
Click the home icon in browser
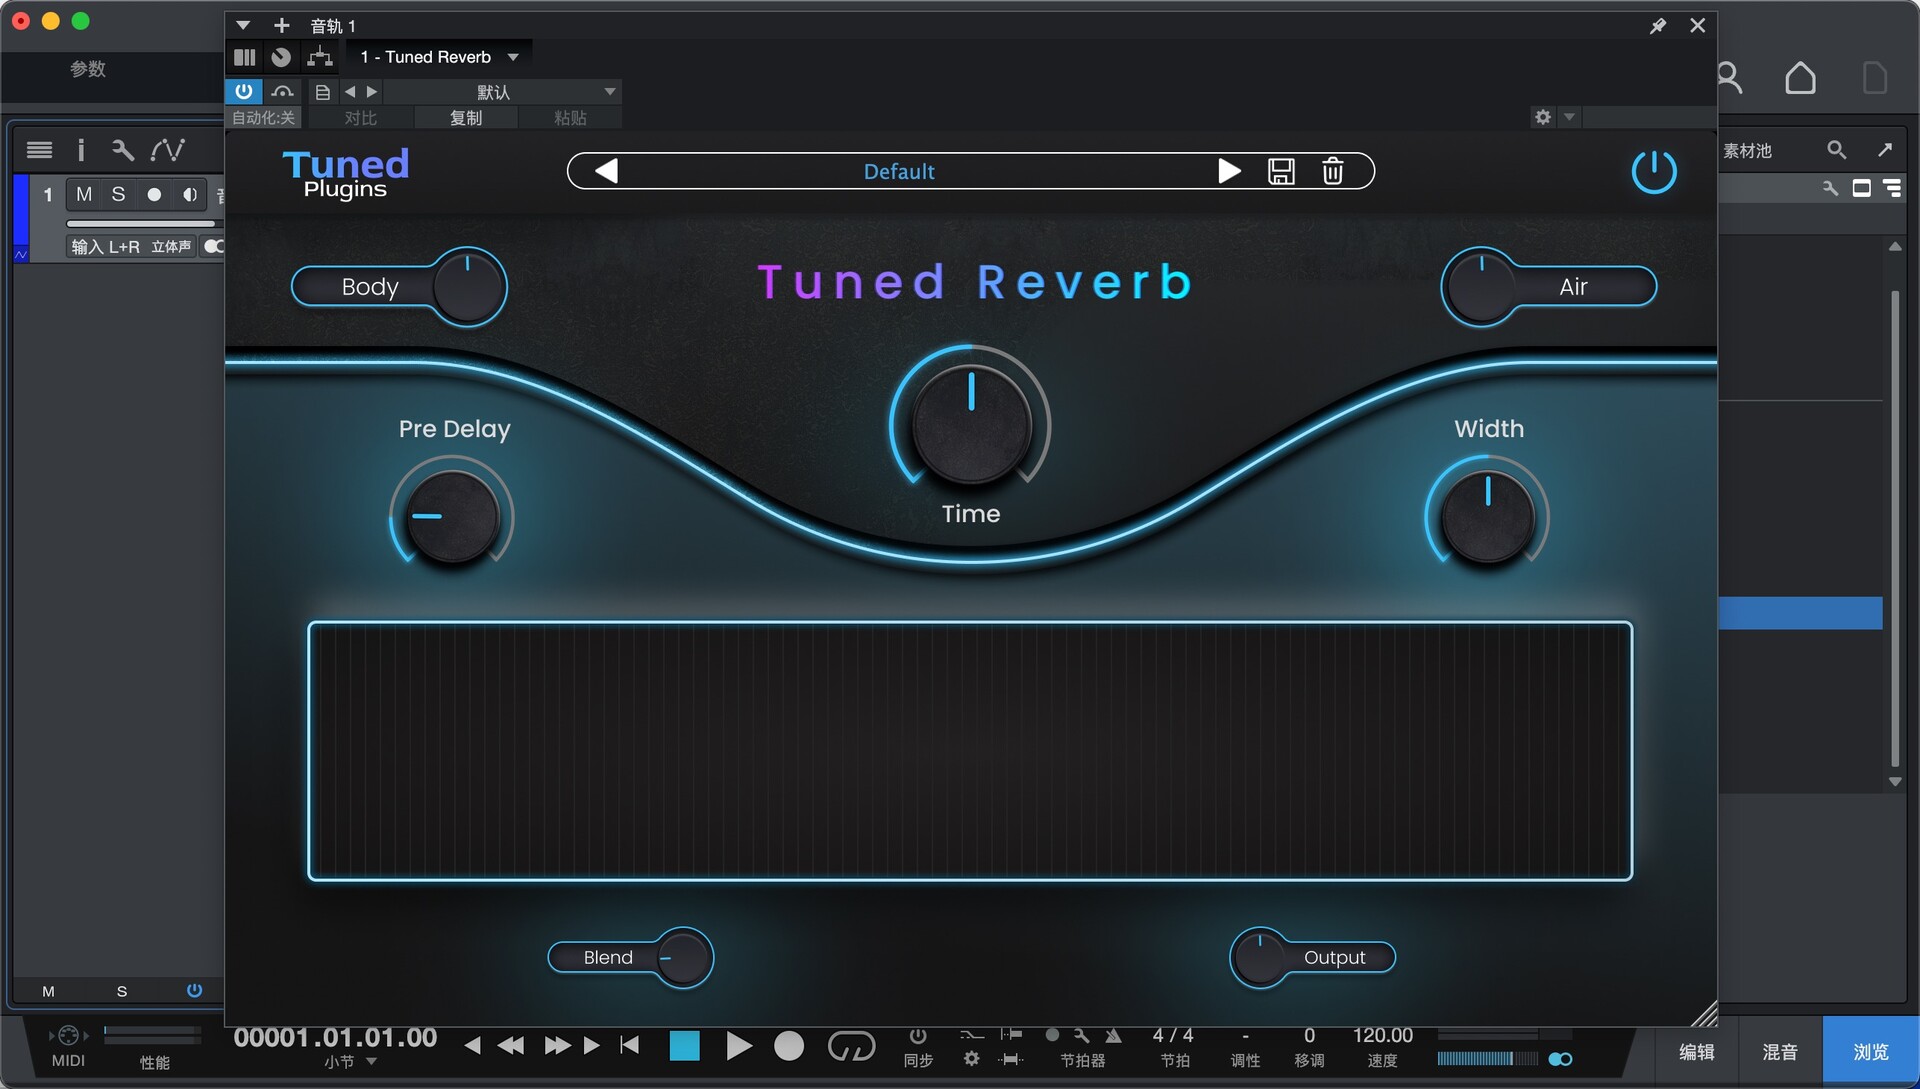(1800, 78)
